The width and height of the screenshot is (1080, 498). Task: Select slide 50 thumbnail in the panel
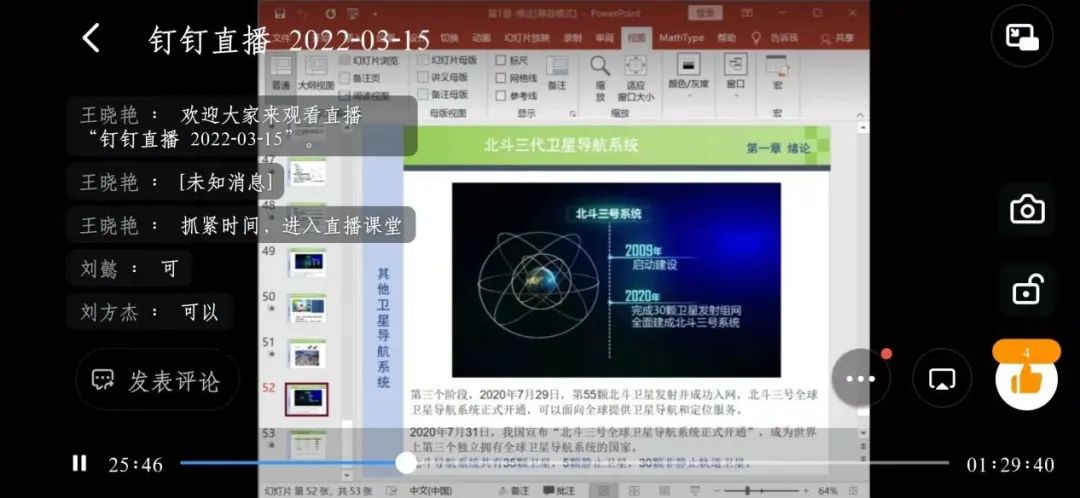tap(306, 307)
